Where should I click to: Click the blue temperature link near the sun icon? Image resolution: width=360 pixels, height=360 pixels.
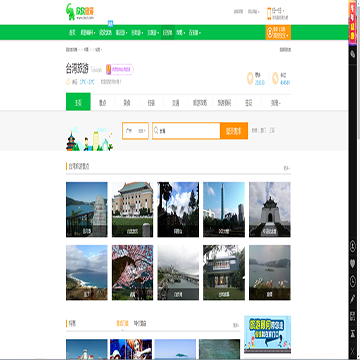point(87,81)
